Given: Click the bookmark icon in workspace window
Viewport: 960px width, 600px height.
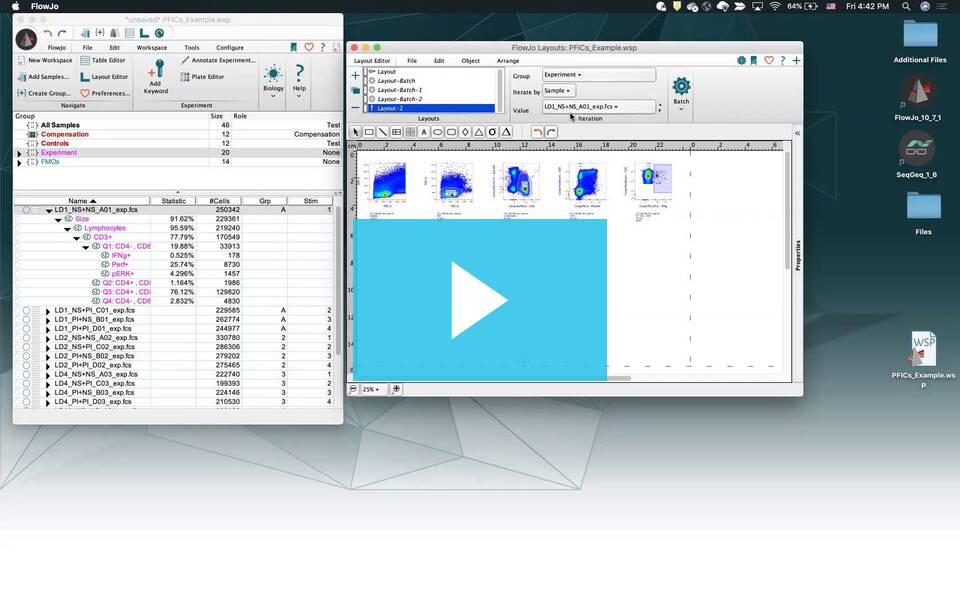Looking at the screenshot, I should pos(294,47).
